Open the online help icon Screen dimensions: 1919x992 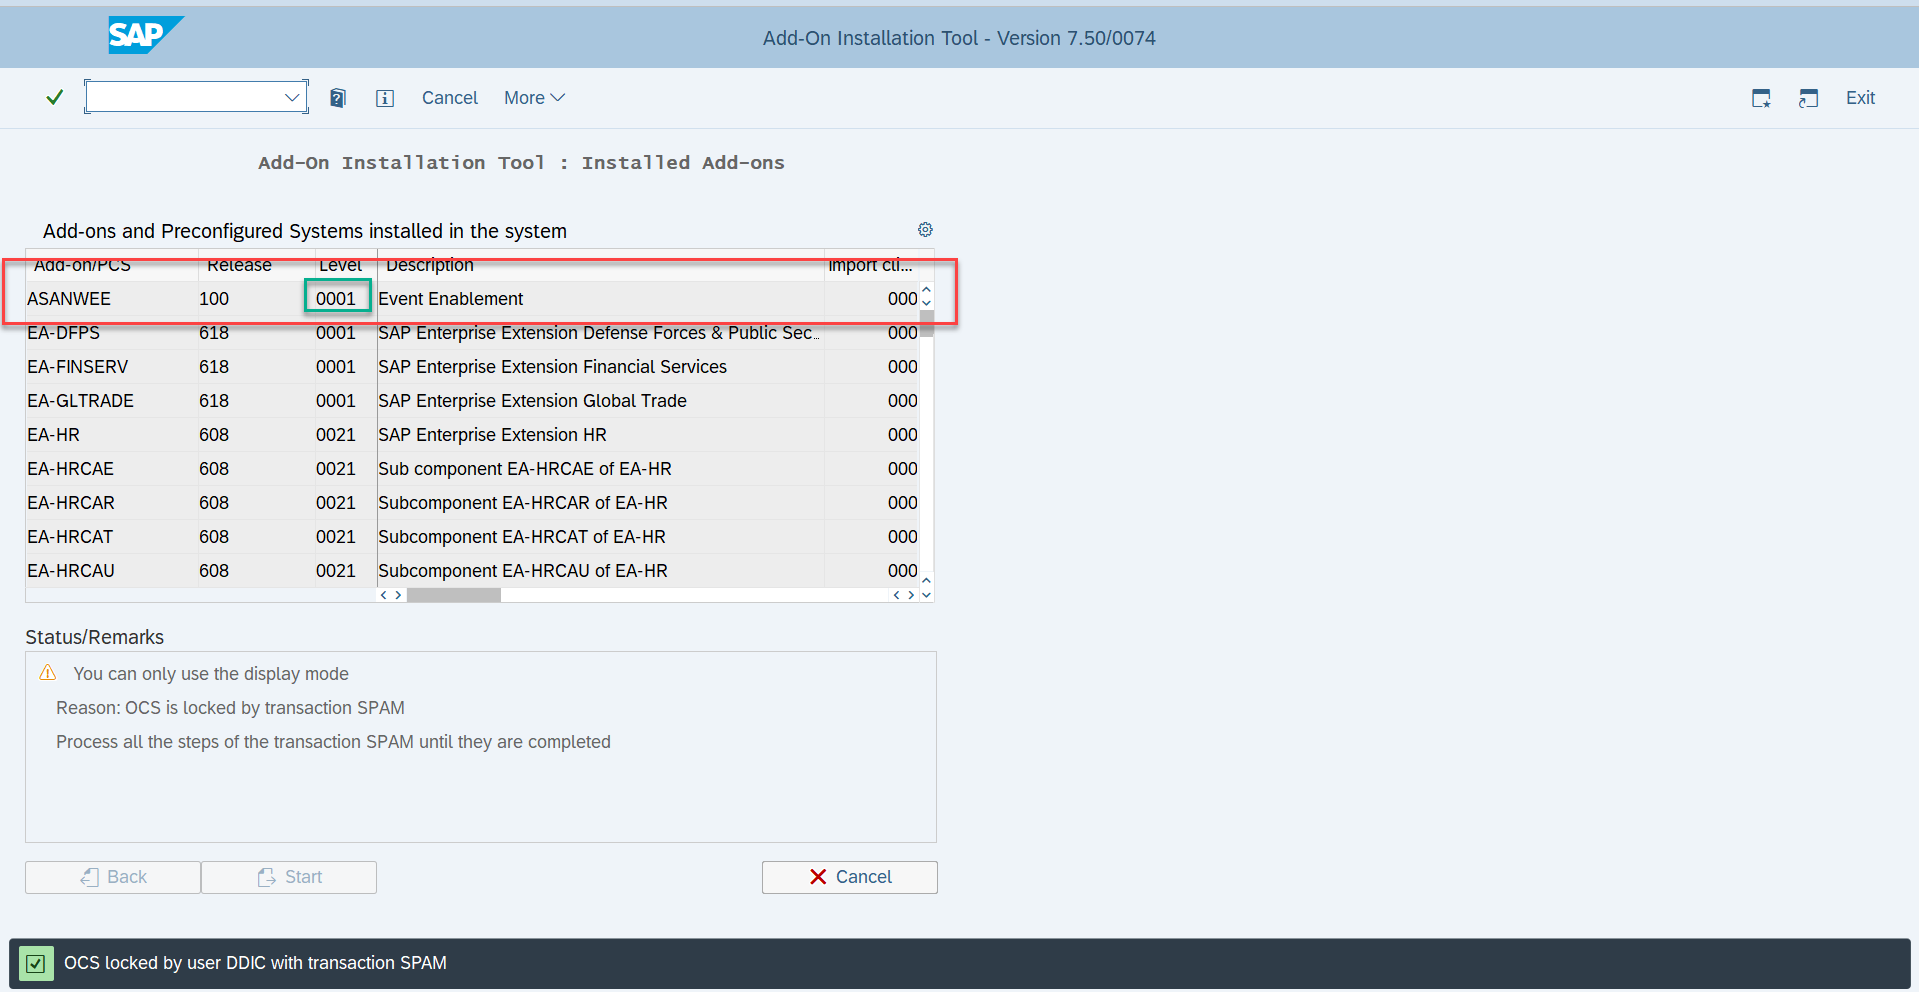(338, 98)
